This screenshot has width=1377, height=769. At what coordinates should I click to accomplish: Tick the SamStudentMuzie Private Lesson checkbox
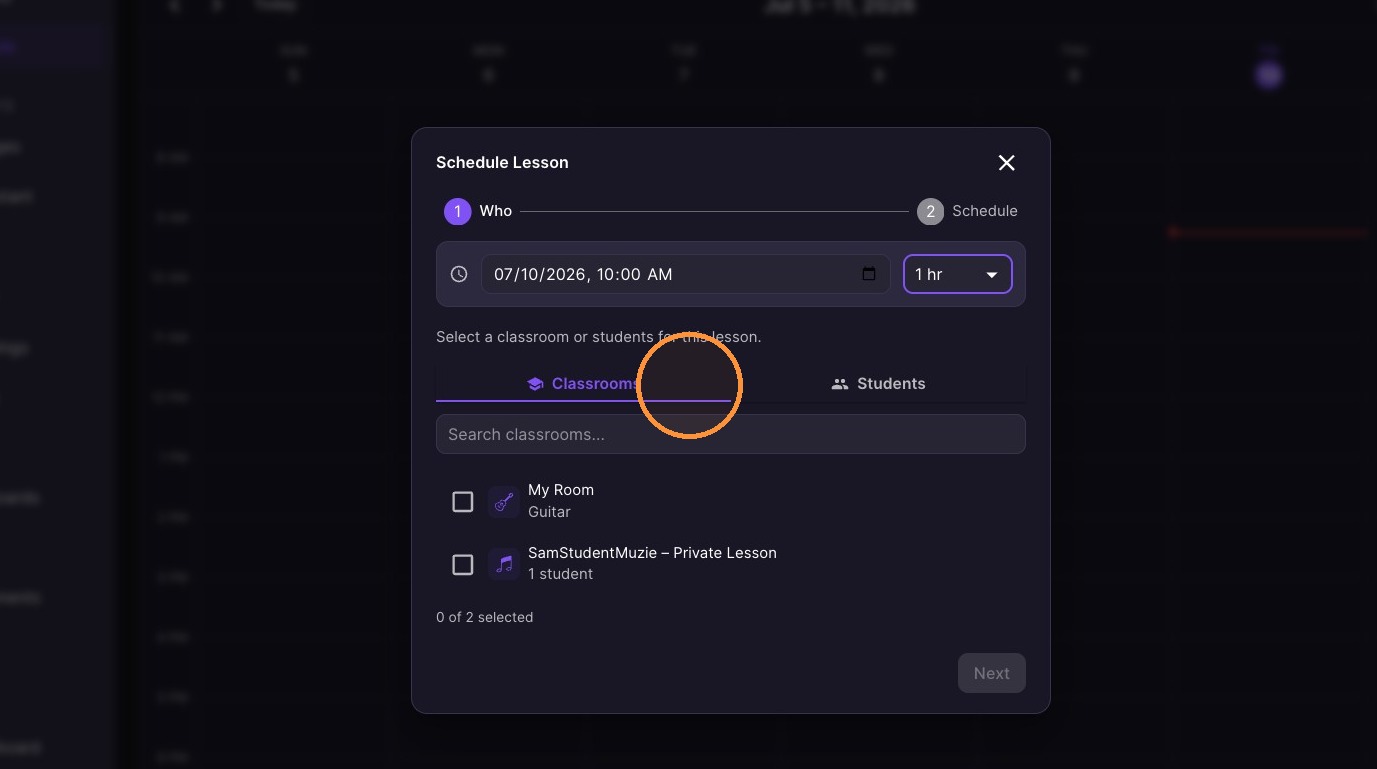[463, 564]
